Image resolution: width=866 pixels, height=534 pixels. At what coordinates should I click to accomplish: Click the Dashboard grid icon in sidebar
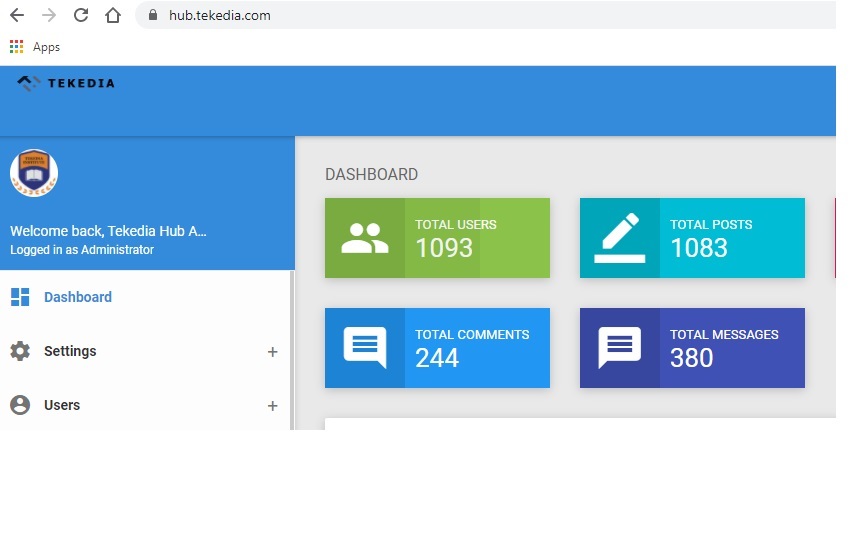pos(20,297)
